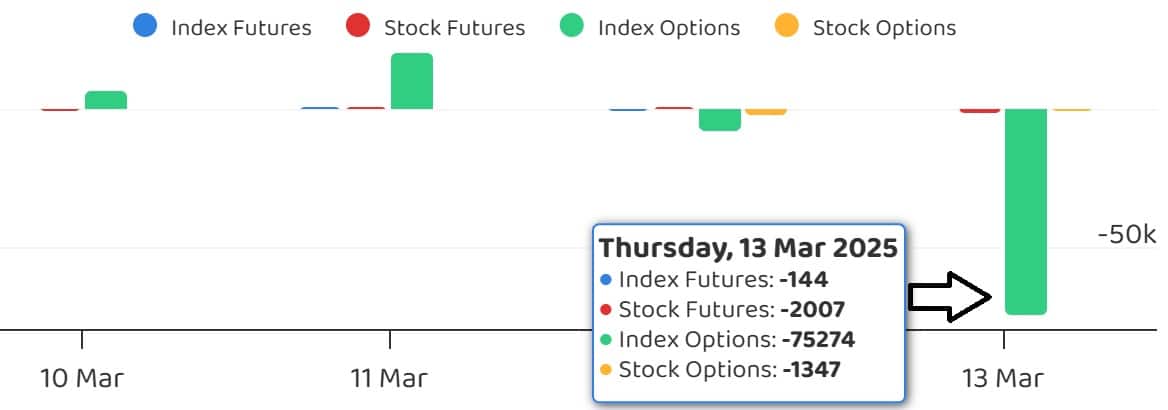
Task: Click the red Stock Futures legend dot
Action: coord(359,27)
